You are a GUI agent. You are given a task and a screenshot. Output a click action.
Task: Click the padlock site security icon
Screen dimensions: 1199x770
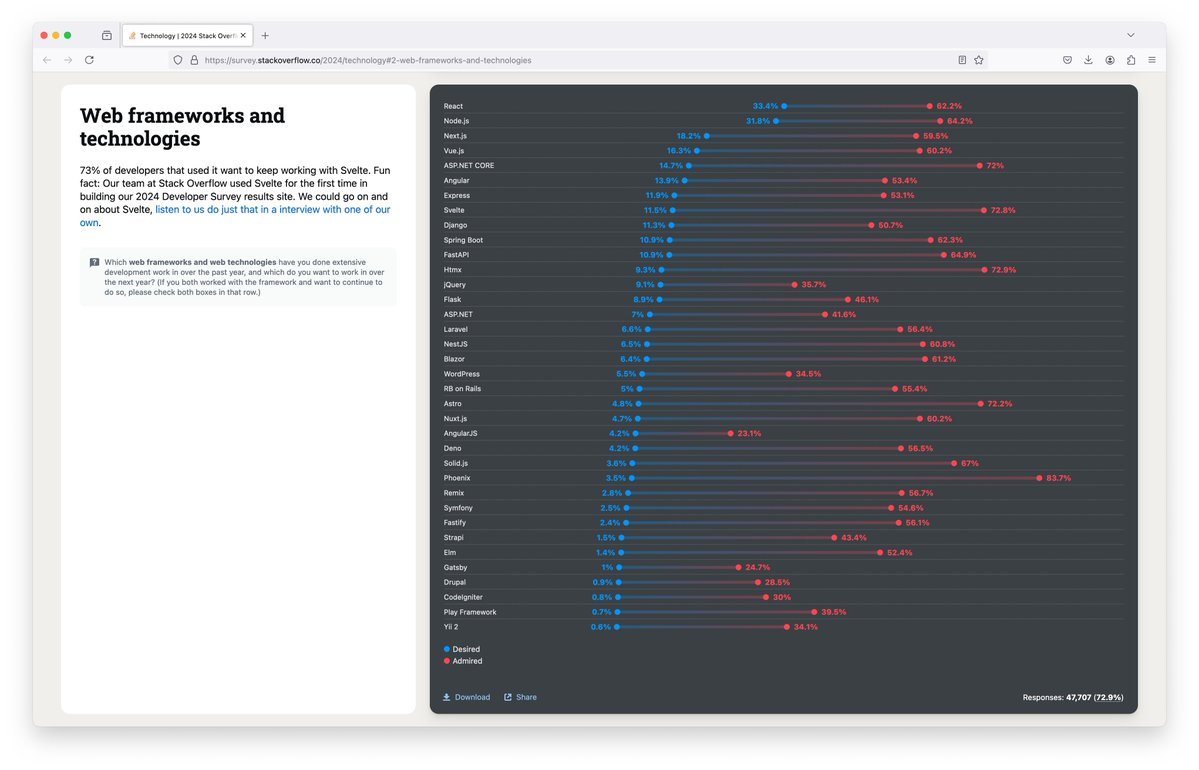pyautogui.click(x=194, y=60)
